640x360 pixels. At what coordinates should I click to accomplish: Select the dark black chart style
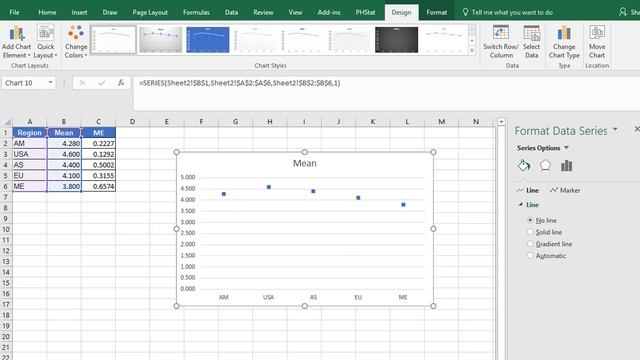[x=396, y=40]
